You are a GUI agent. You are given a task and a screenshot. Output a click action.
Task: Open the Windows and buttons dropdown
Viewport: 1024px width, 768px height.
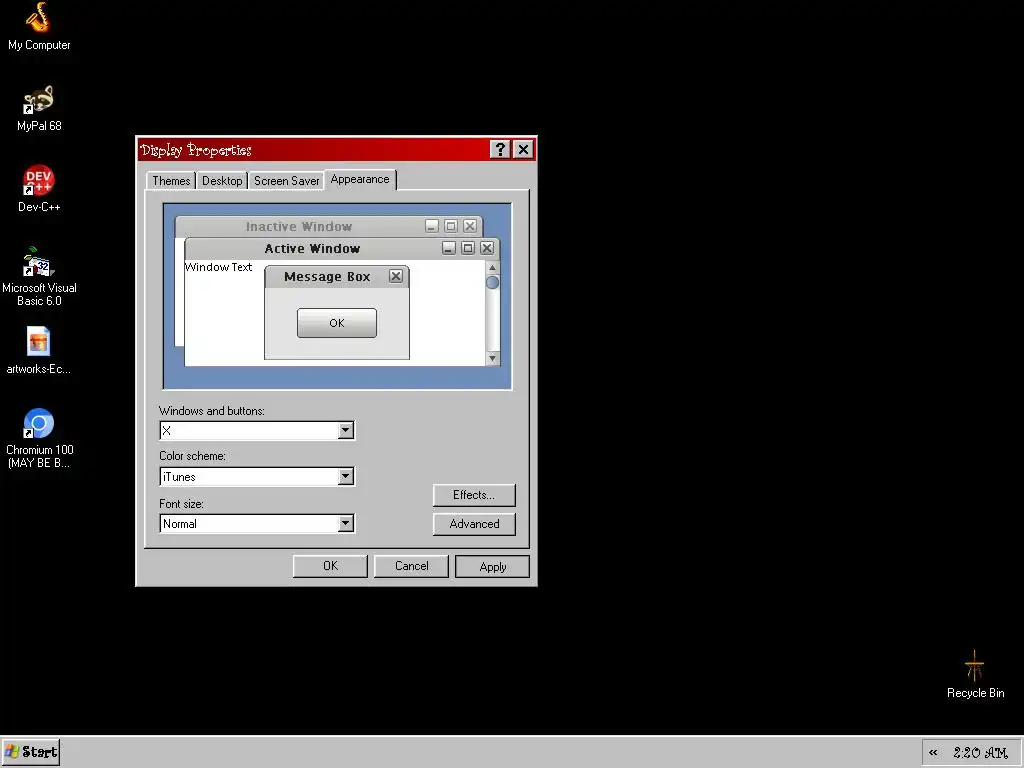[x=345, y=430]
